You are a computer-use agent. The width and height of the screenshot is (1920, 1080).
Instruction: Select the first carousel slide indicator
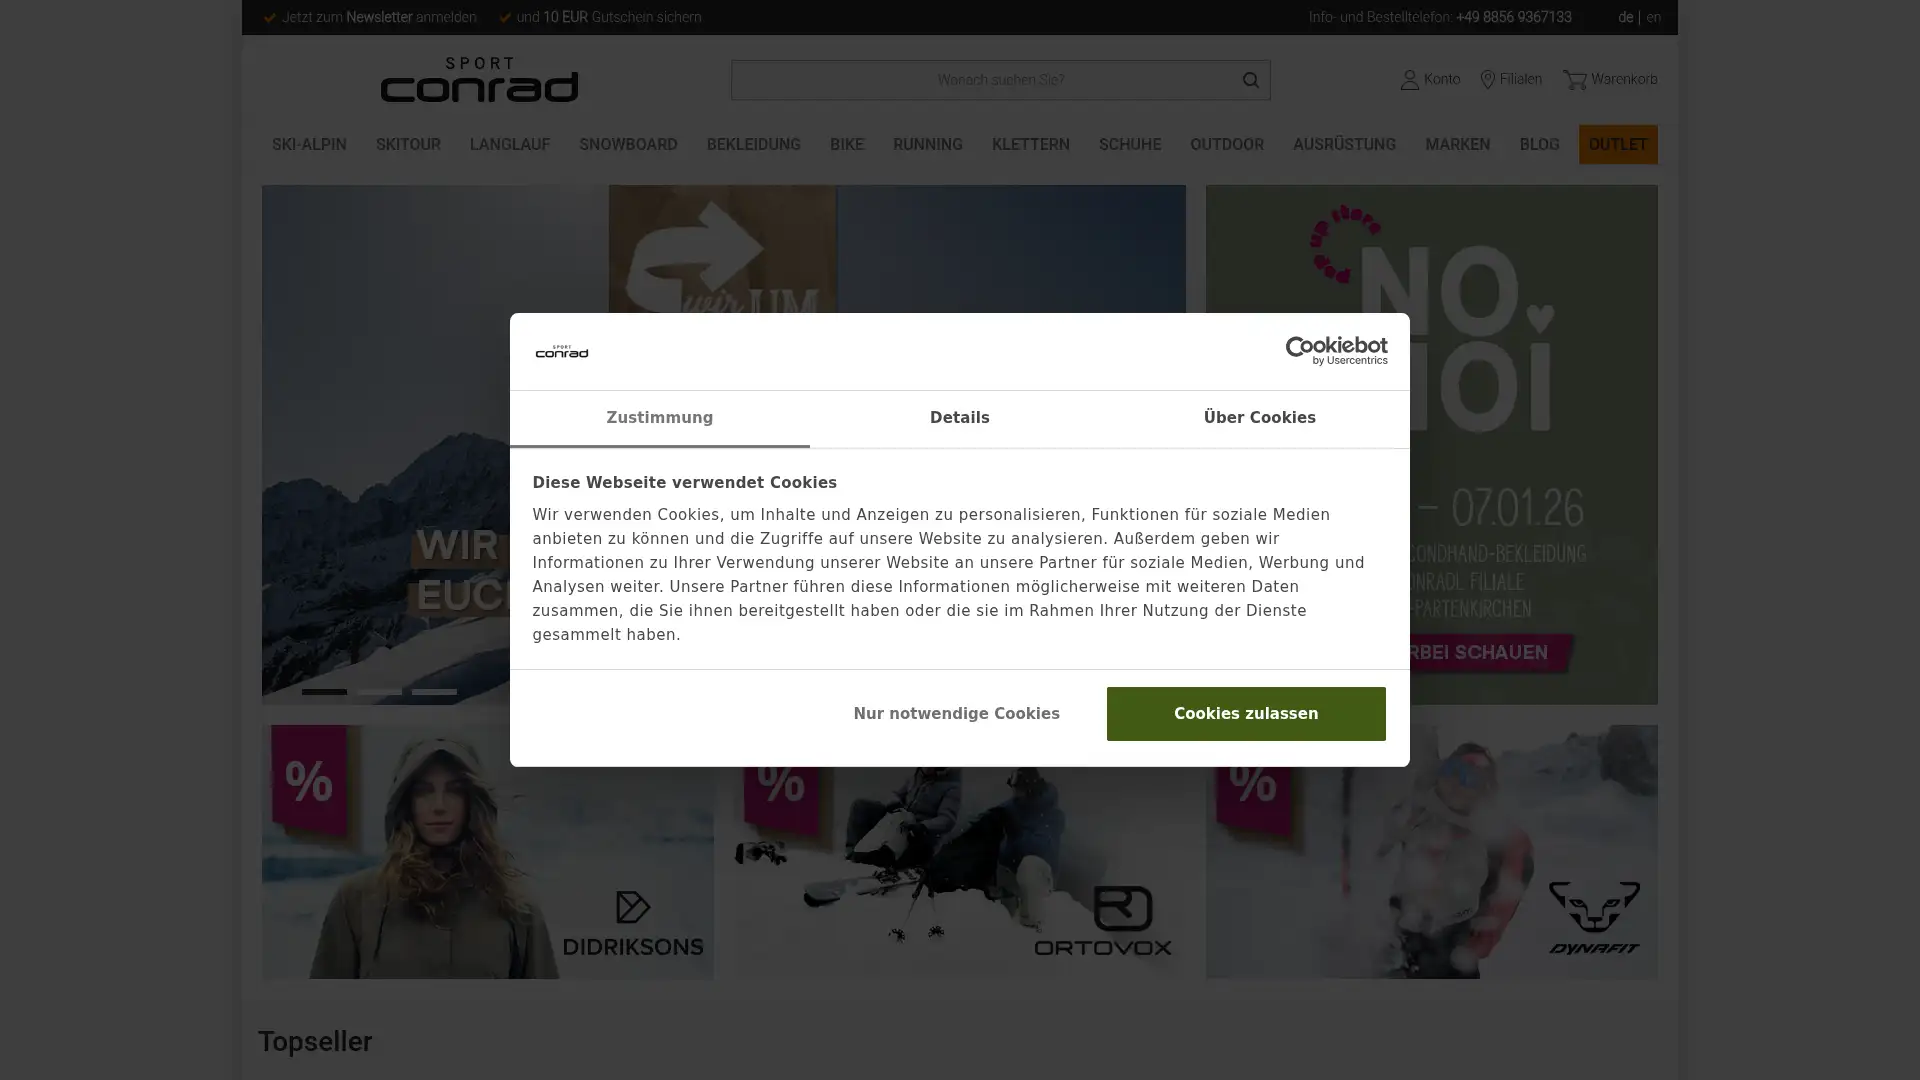pos(324,691)
